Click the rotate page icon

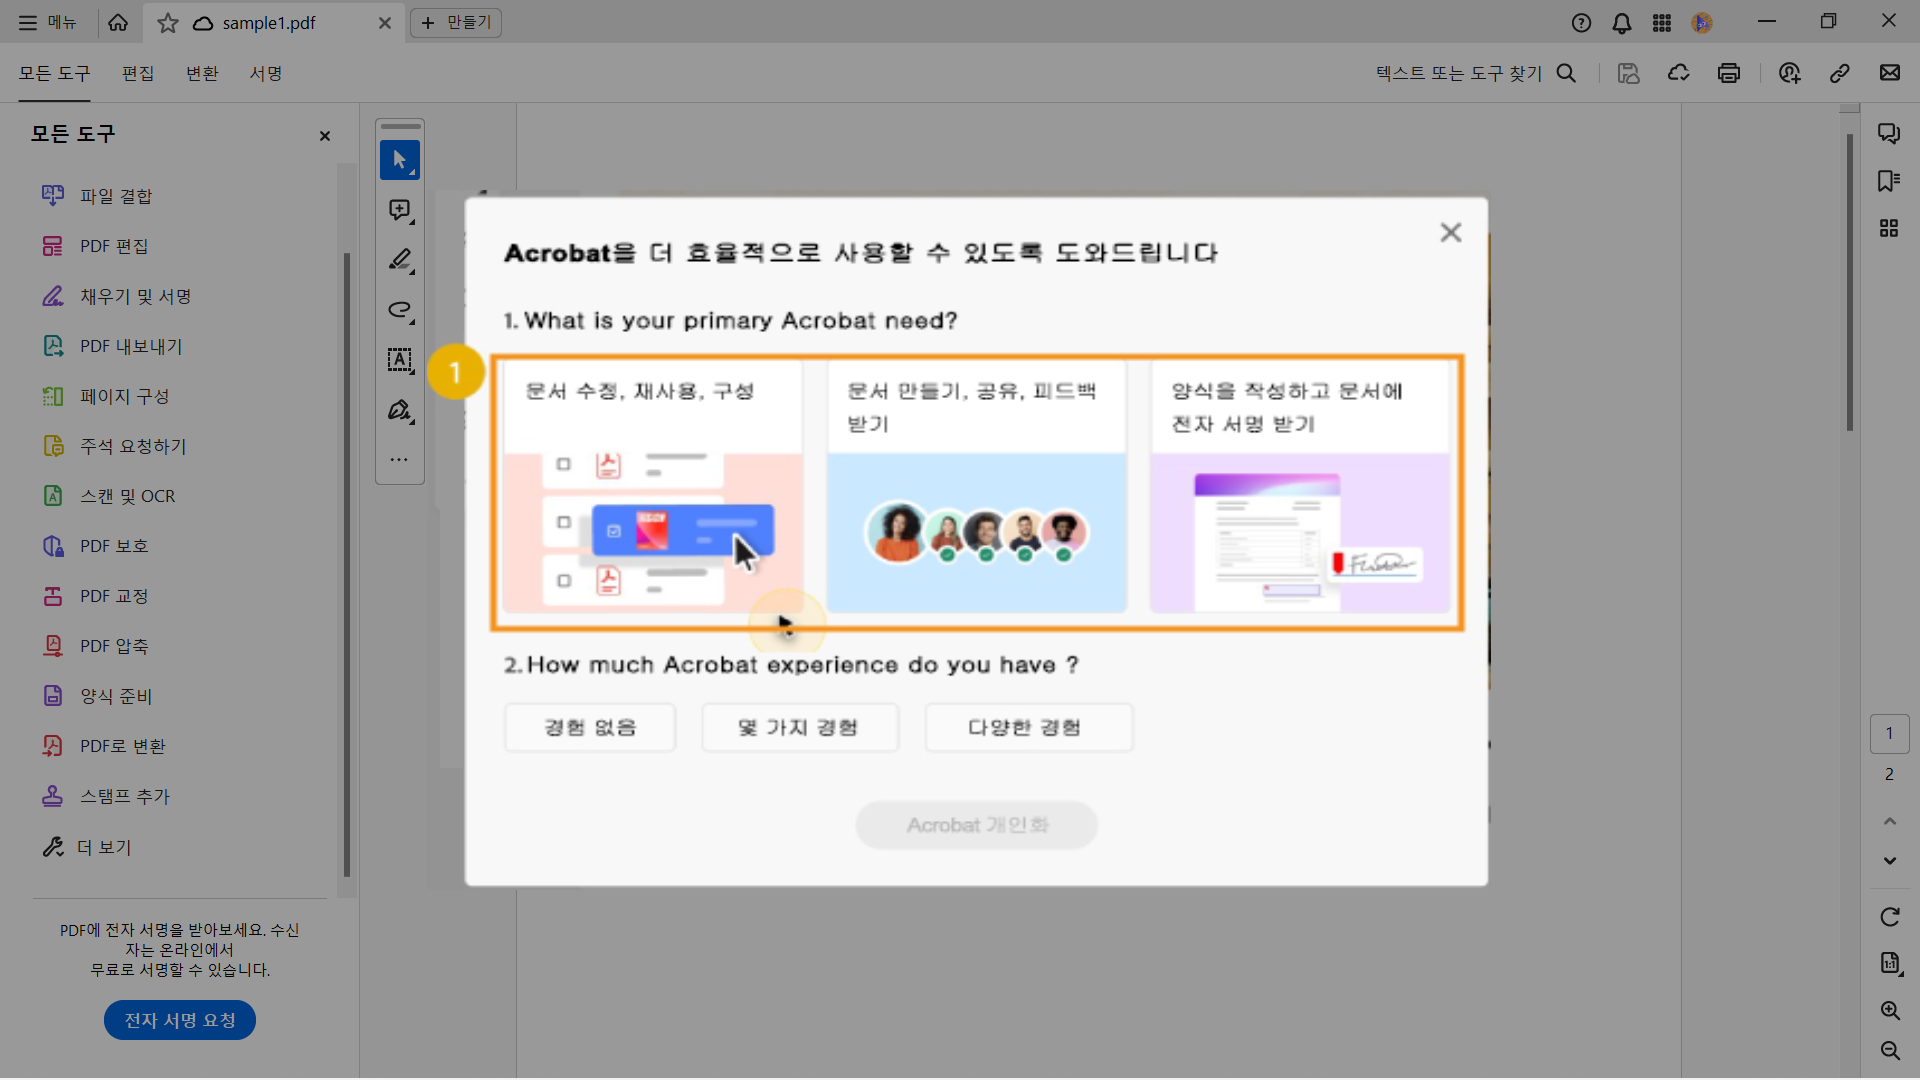click(1890, 917)
